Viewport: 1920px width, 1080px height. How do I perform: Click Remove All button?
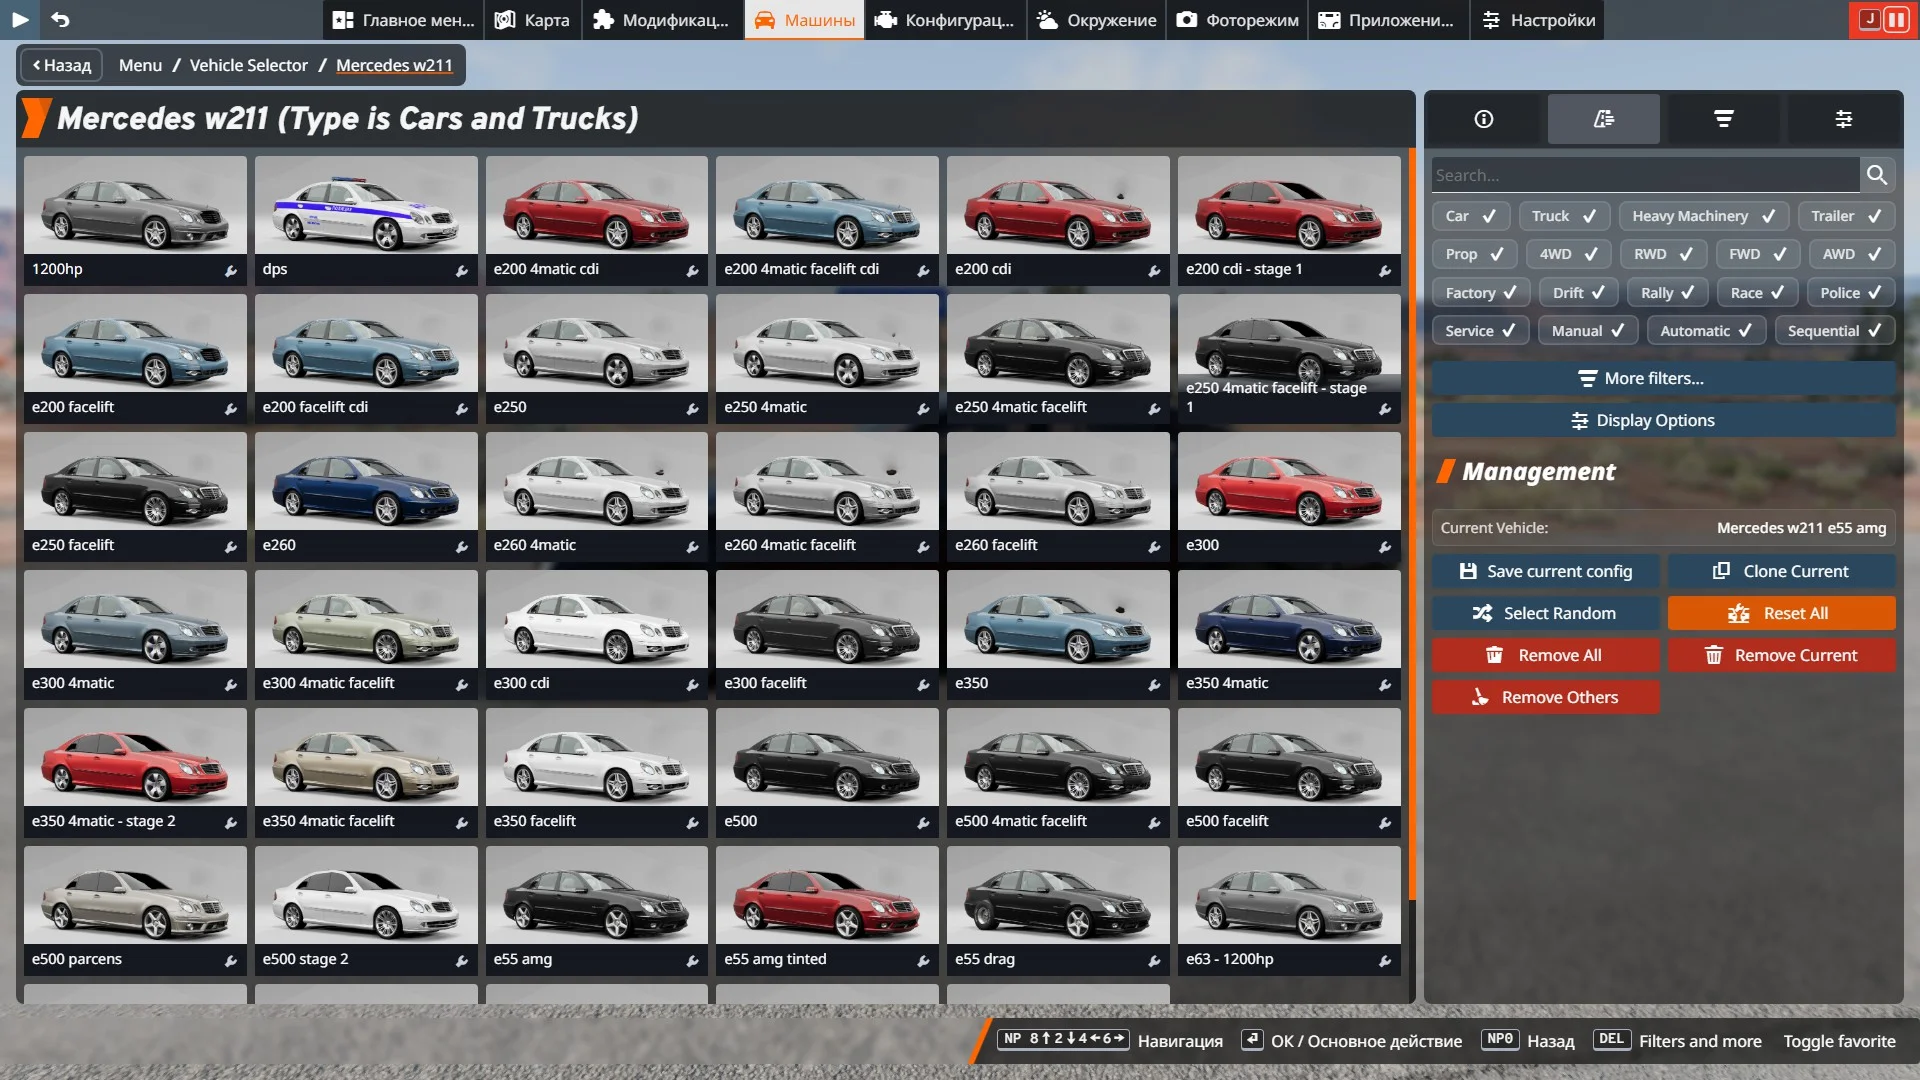1546,655
